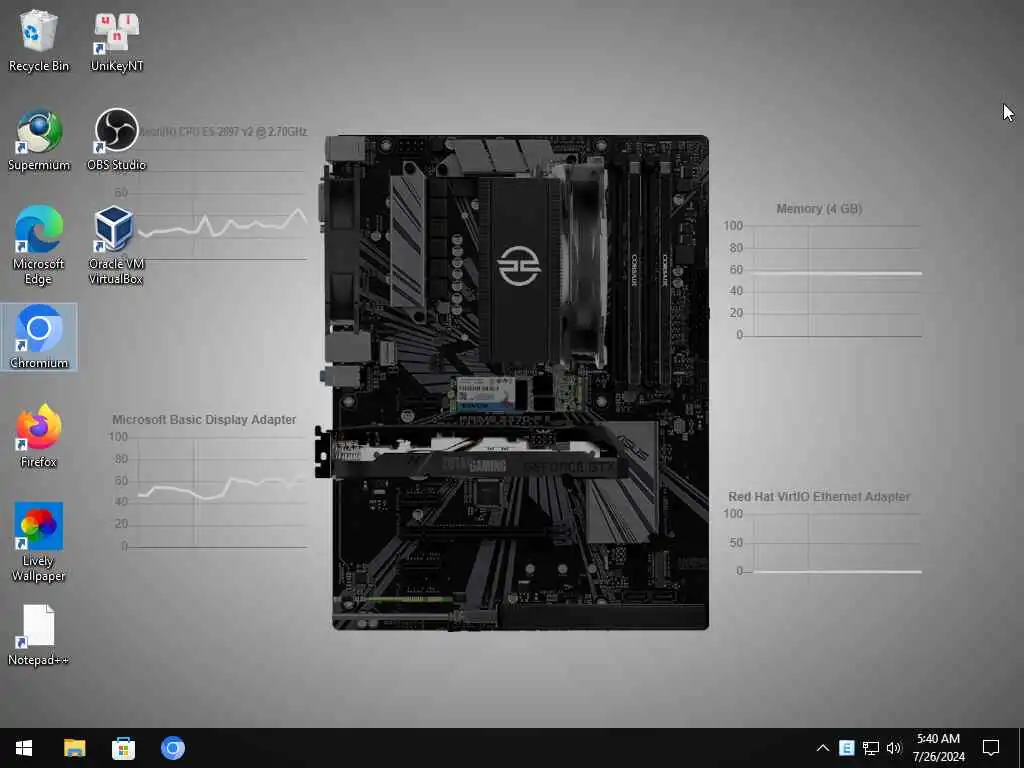1024x768 pixels.
Task: Select the Chromium desktop shortcut
Action: (39, 337)
